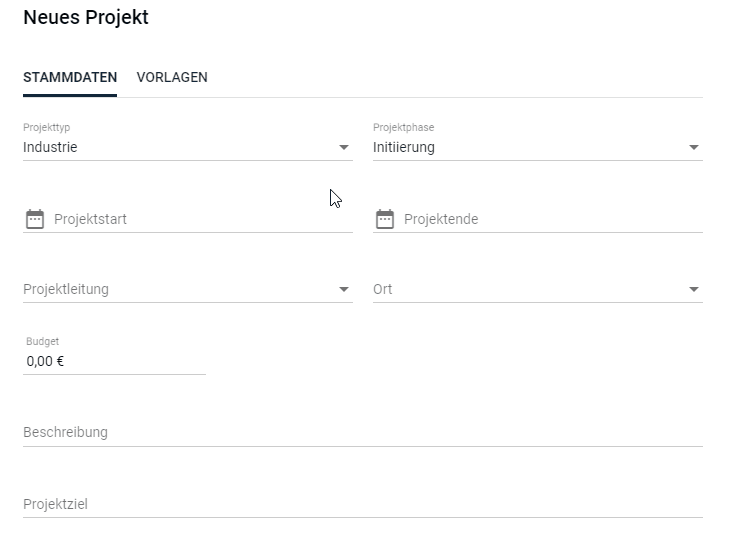Expand the Projektphase dropdown arrow

pyautogui.click(x=694, y=147)
